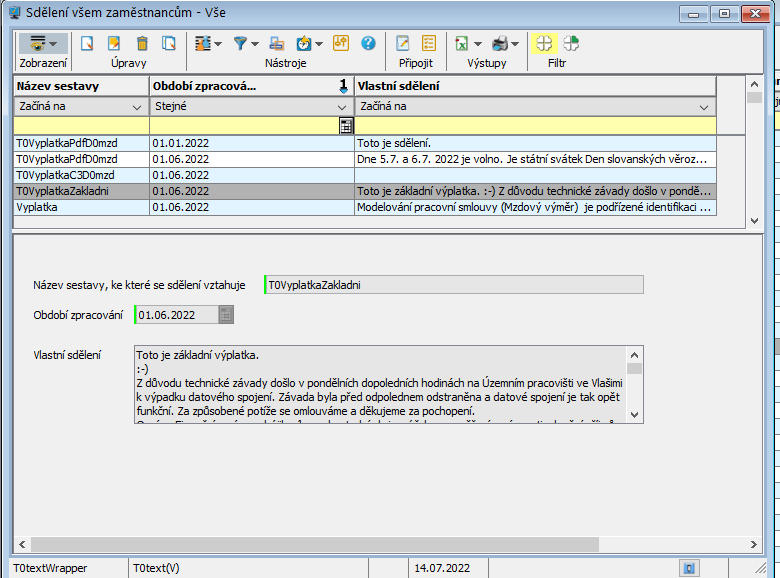
Task: Click the 'Název sestavy' field containing T0VyplatkaZakladni
Action: [x=454, y=285]
